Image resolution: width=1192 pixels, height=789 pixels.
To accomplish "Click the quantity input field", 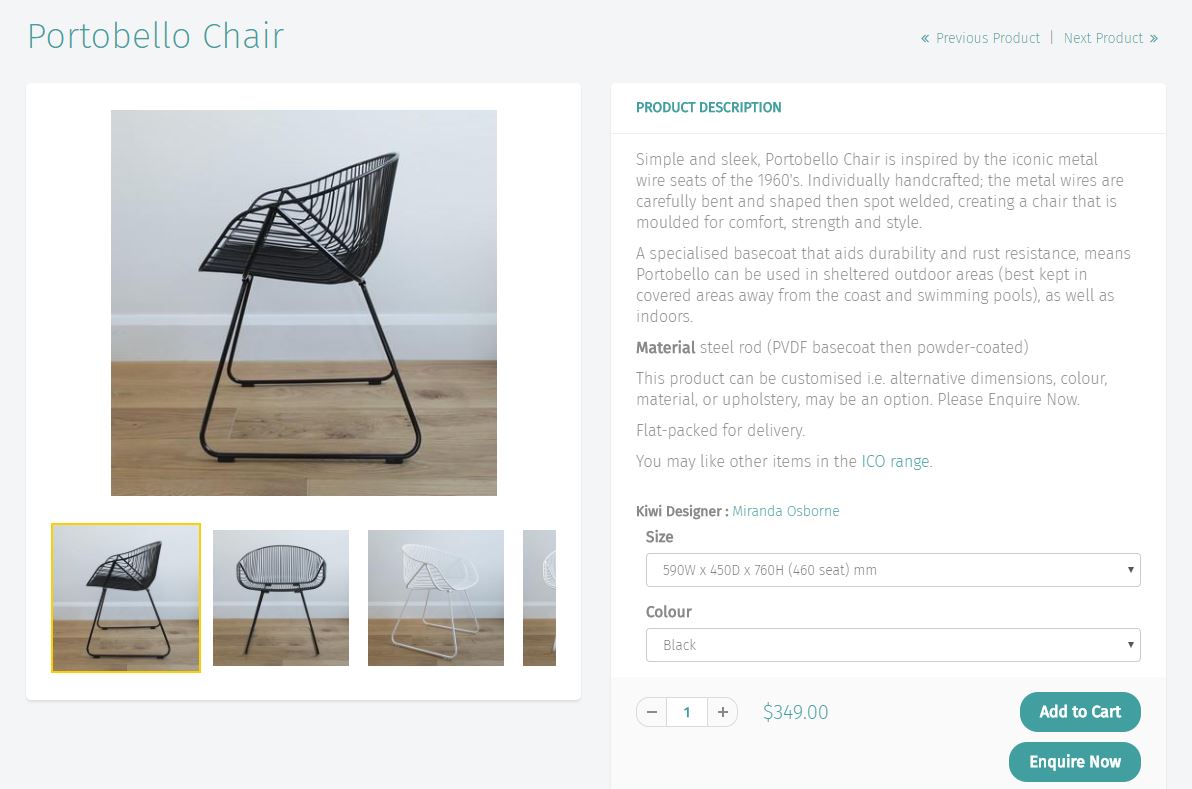I will pos(686,712).
